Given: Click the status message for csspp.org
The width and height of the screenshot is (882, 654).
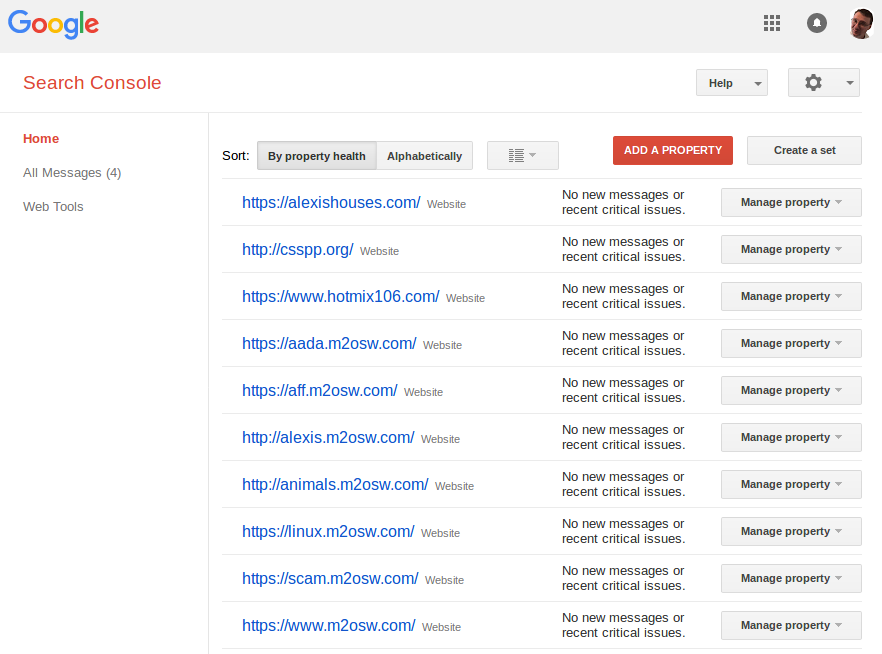Looking at the screenshot, I should click(623, 249).
